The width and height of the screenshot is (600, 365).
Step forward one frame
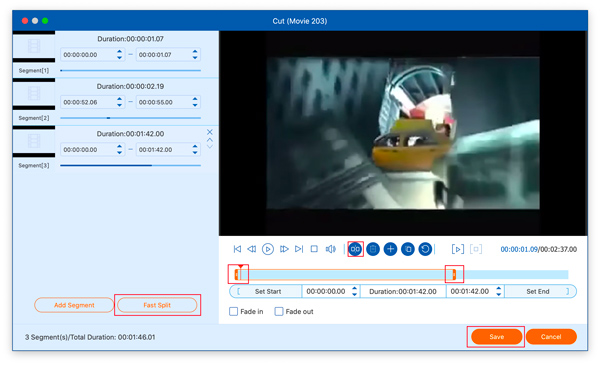point(284,249)
